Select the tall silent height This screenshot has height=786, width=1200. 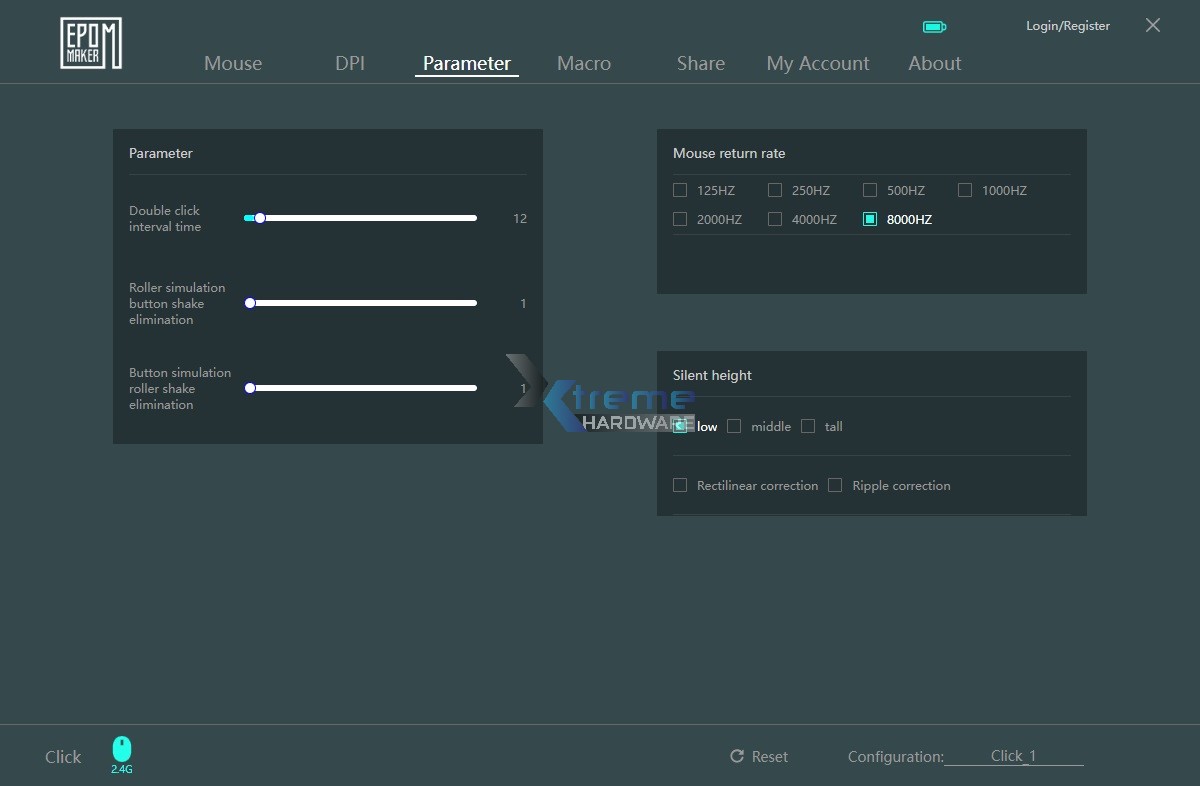[808, 425]
